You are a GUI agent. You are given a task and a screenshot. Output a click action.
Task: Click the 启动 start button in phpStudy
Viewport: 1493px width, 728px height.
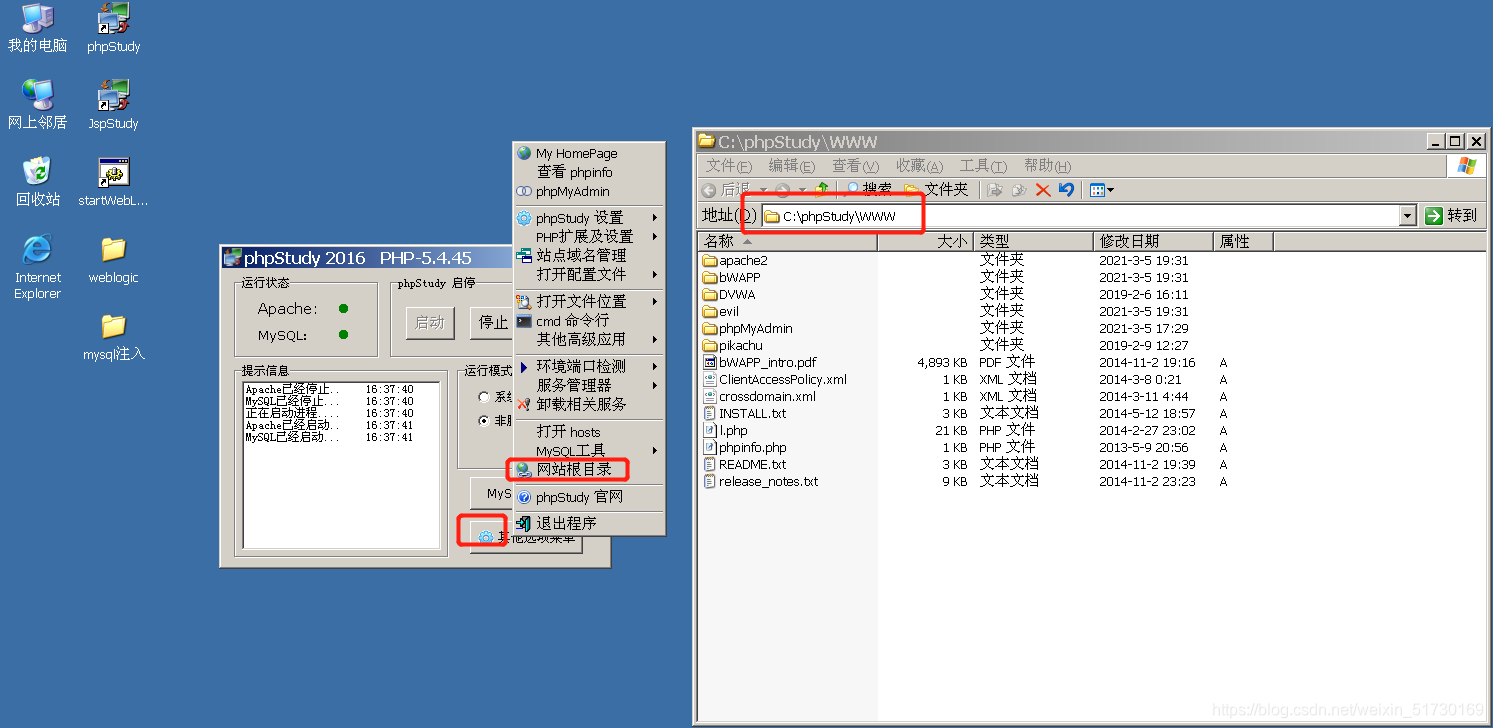point(430,323)
